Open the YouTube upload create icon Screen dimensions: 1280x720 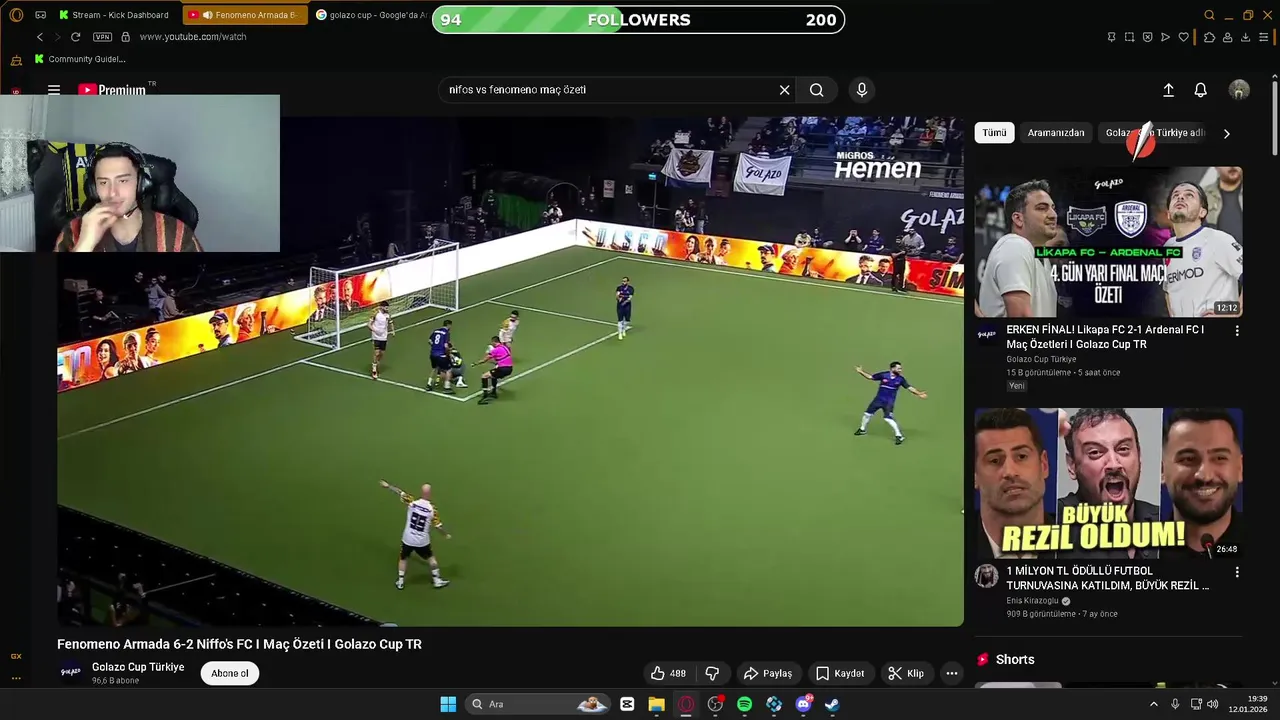(x=1168, y=90)
